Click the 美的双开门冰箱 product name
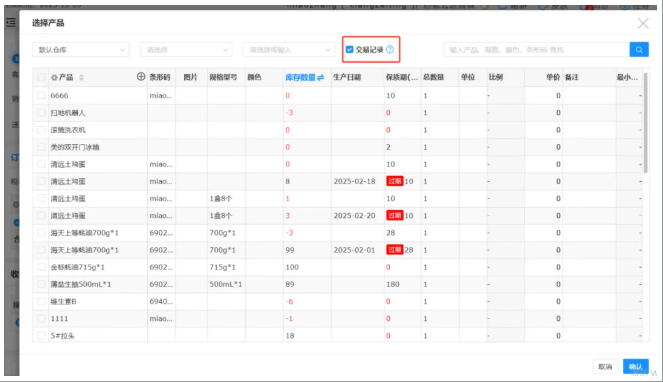 75,147
